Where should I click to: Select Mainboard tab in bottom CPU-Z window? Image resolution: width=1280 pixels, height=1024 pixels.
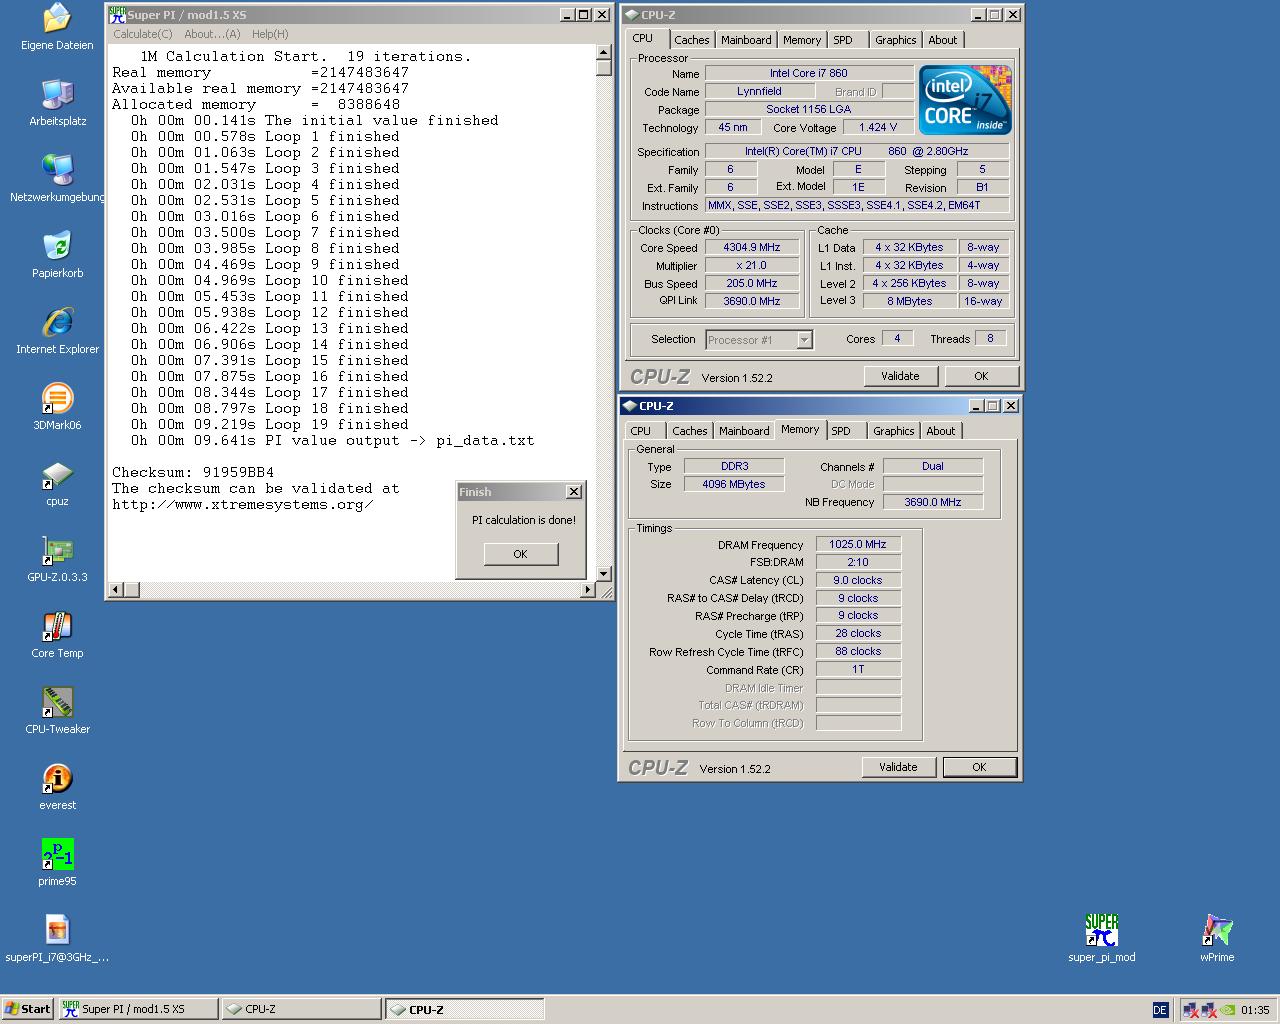click(744, 431)
